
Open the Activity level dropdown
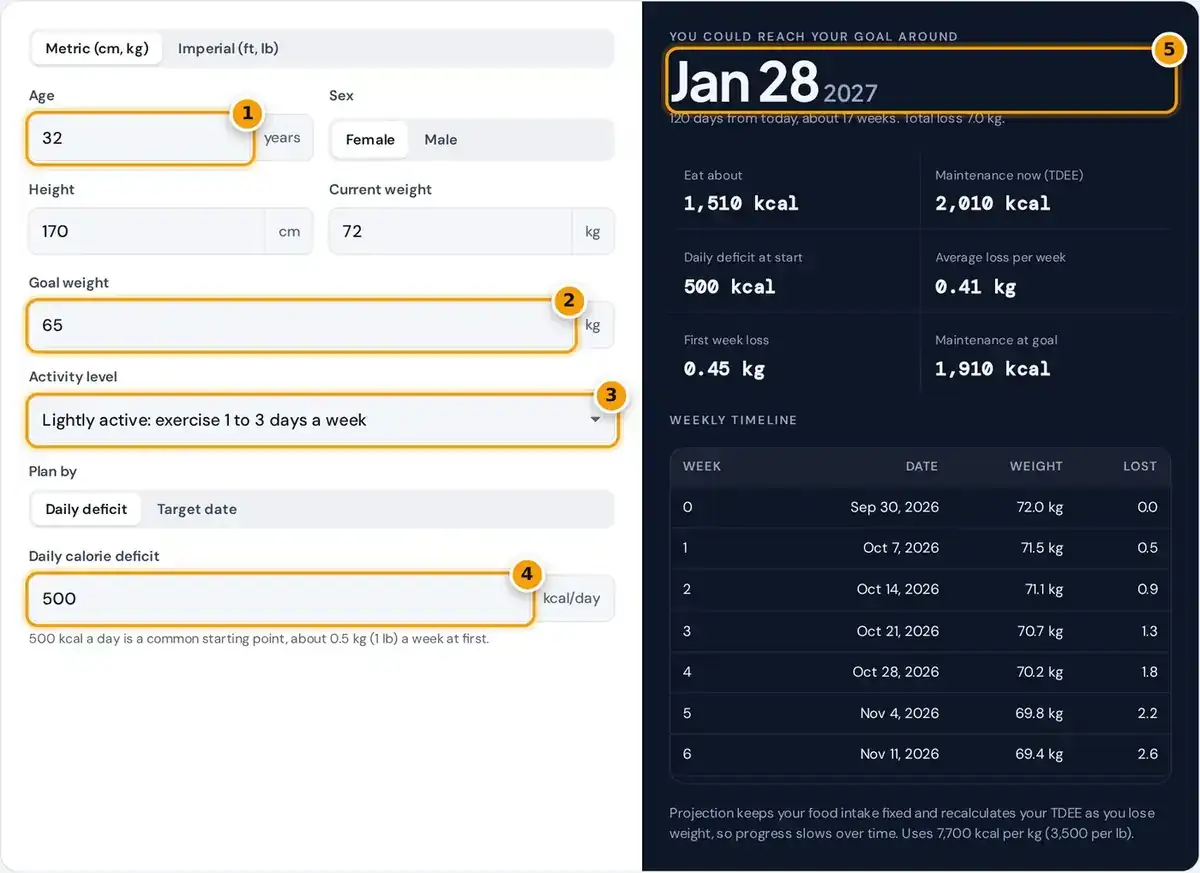pyautogui.click(x=322, y=421)
